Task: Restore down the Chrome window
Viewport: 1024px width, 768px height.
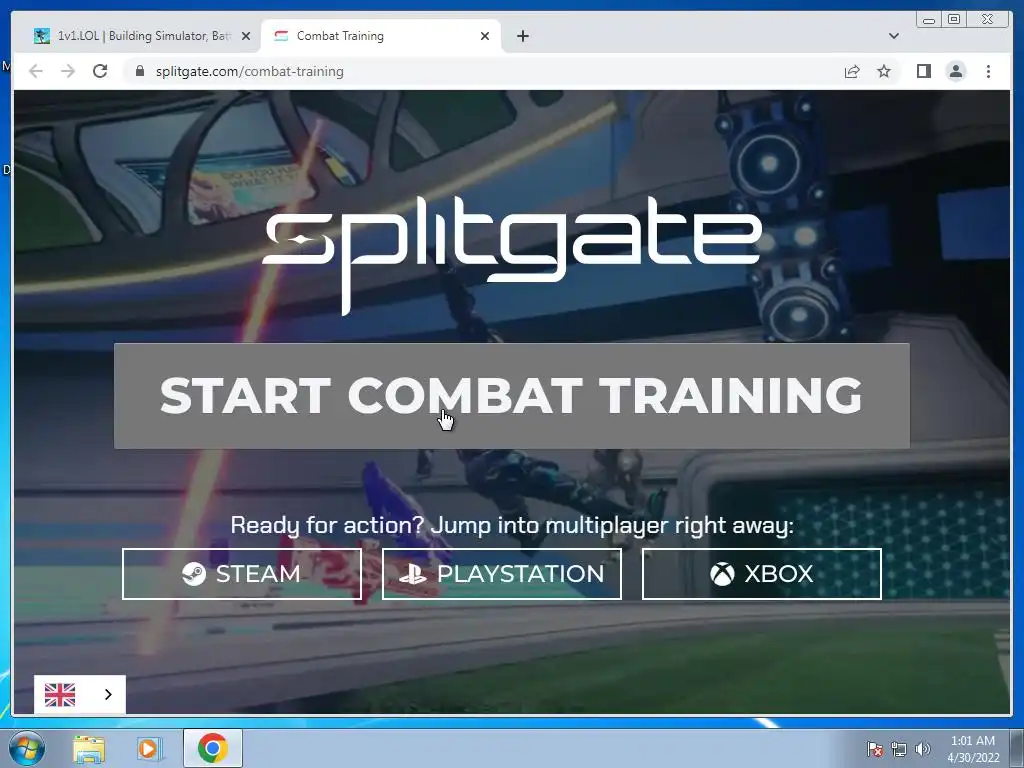Action: [x=953, y=20]
